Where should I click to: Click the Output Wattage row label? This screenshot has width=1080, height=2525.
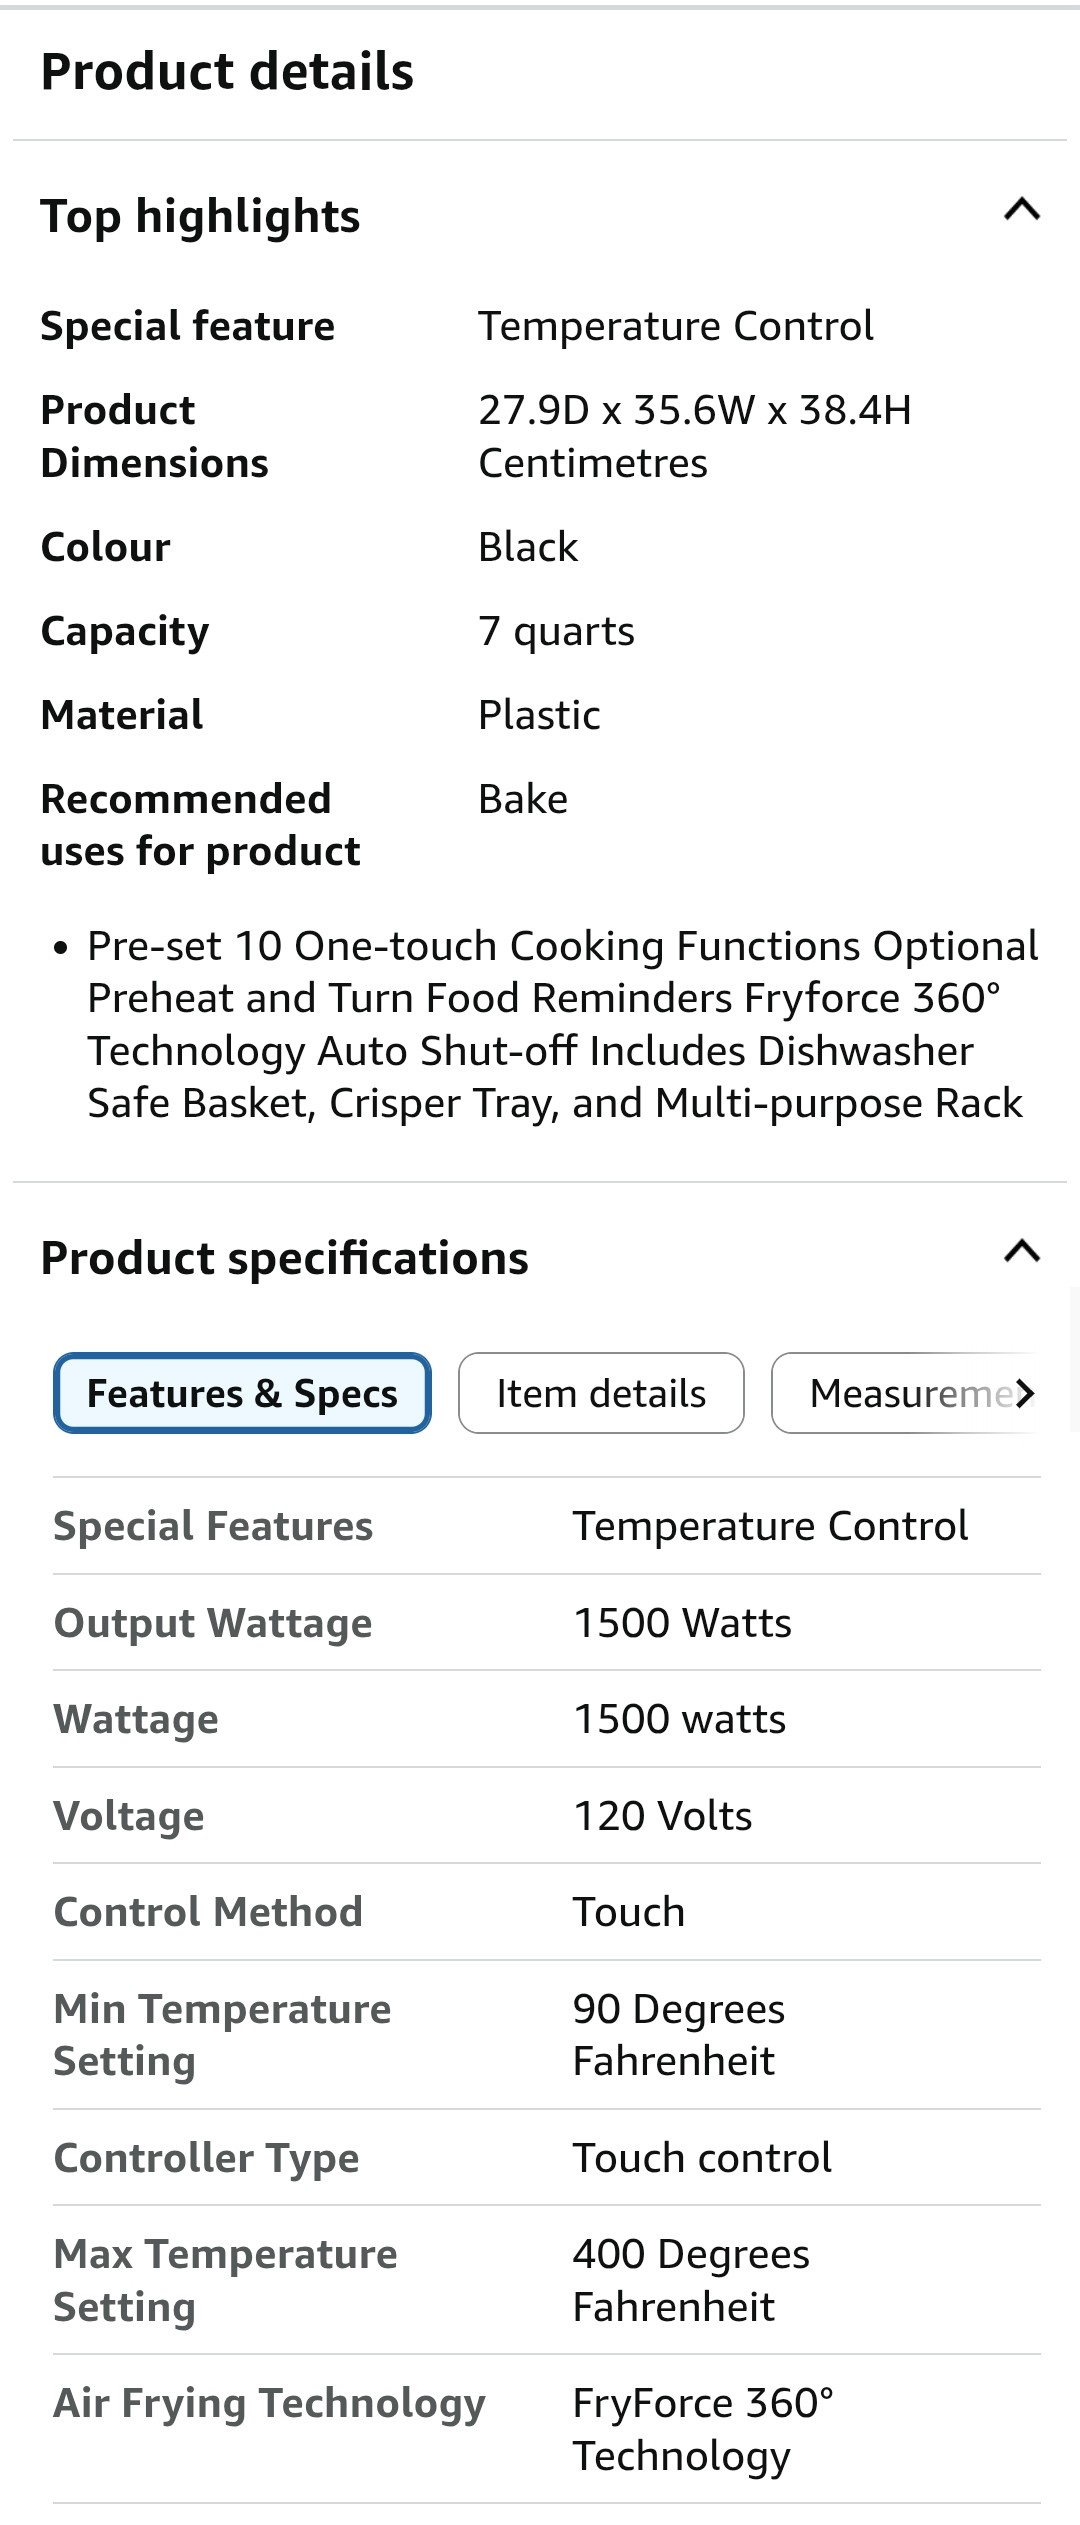[x=212, y=1623]
